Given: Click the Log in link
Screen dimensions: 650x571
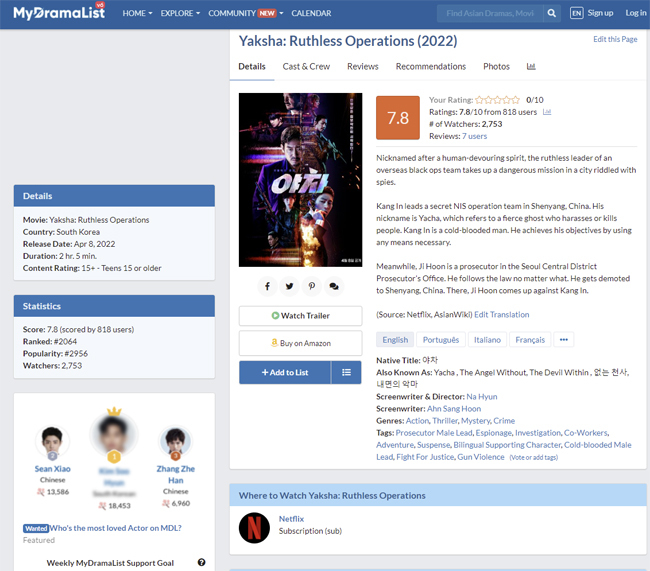Looking at the screenshot, I should pos(636,13).
